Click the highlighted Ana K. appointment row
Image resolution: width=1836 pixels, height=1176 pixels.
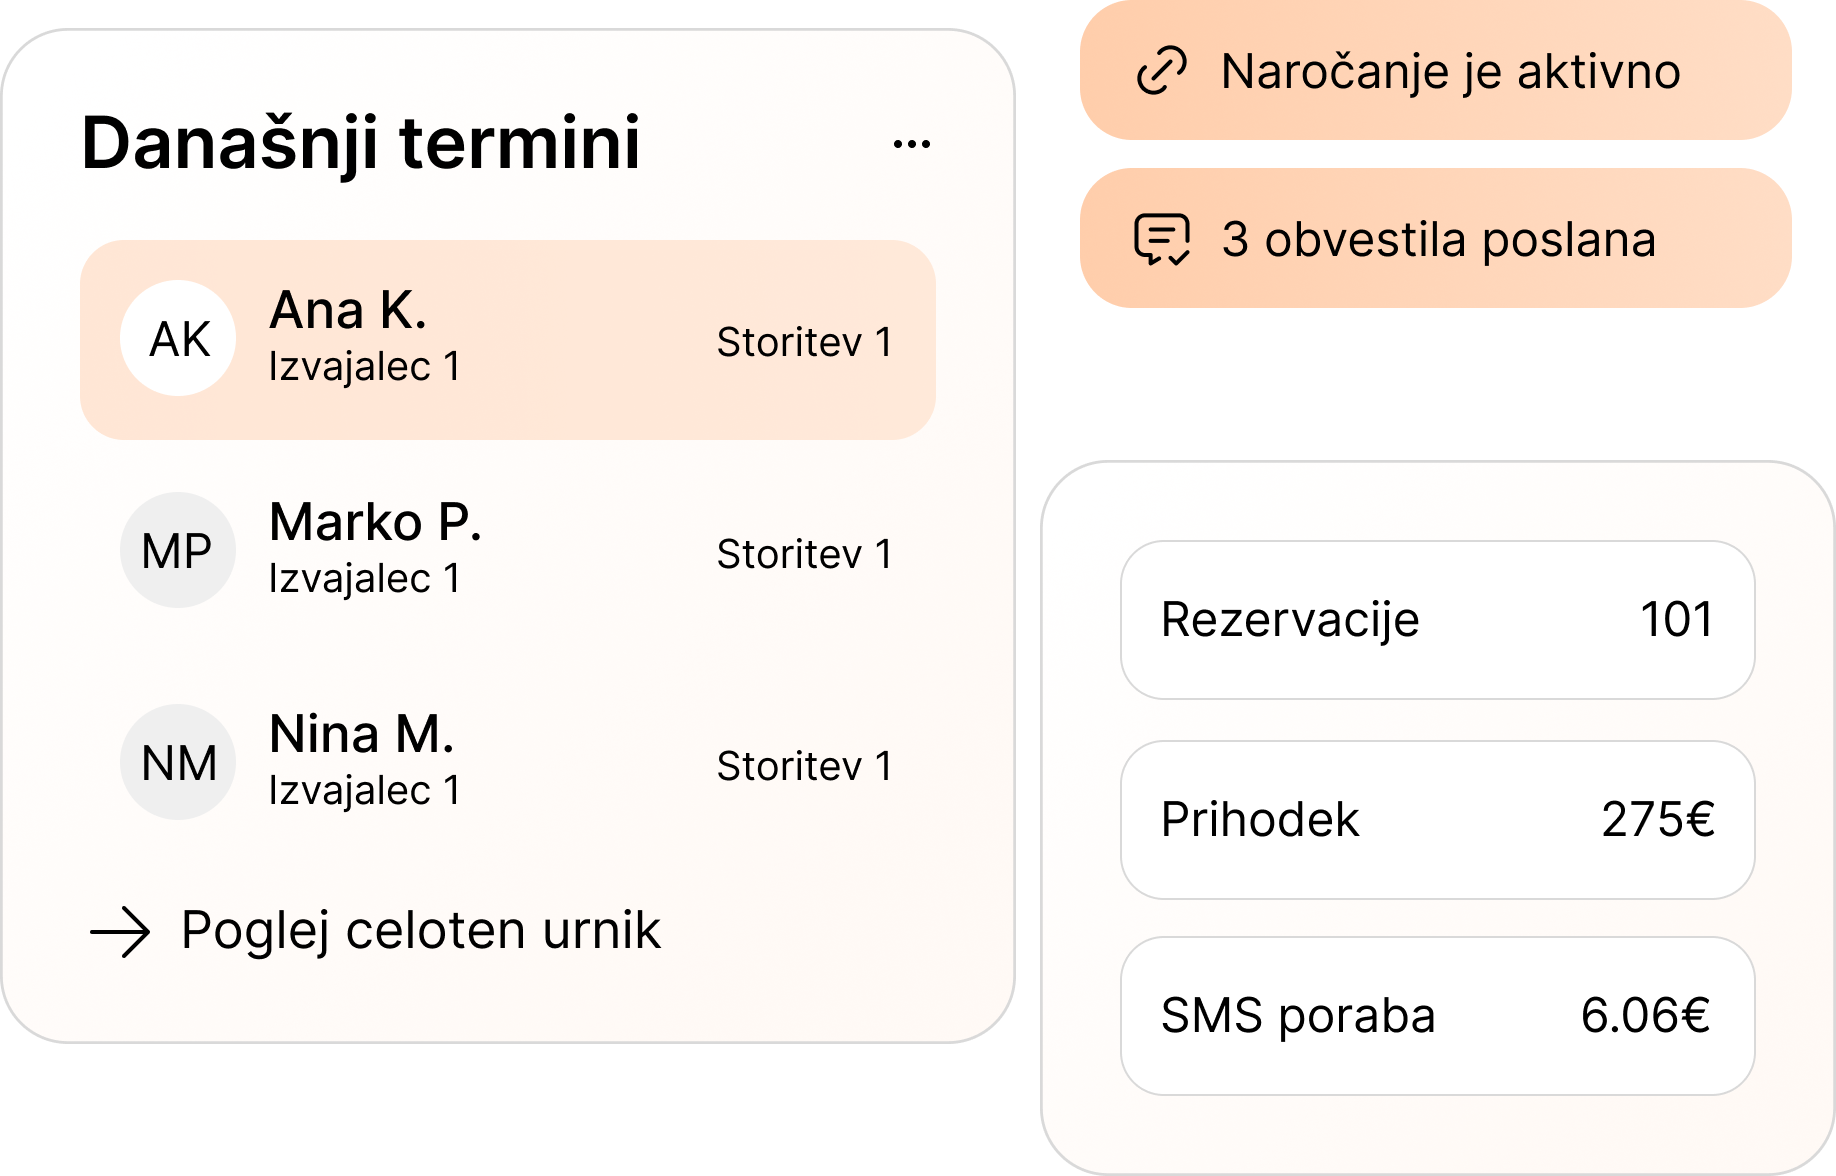point(510,338)
